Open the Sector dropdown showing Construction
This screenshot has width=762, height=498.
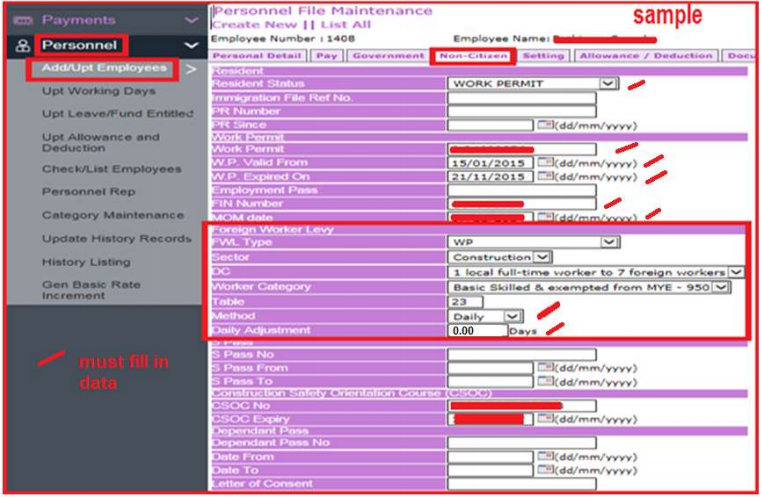point(541,257)
